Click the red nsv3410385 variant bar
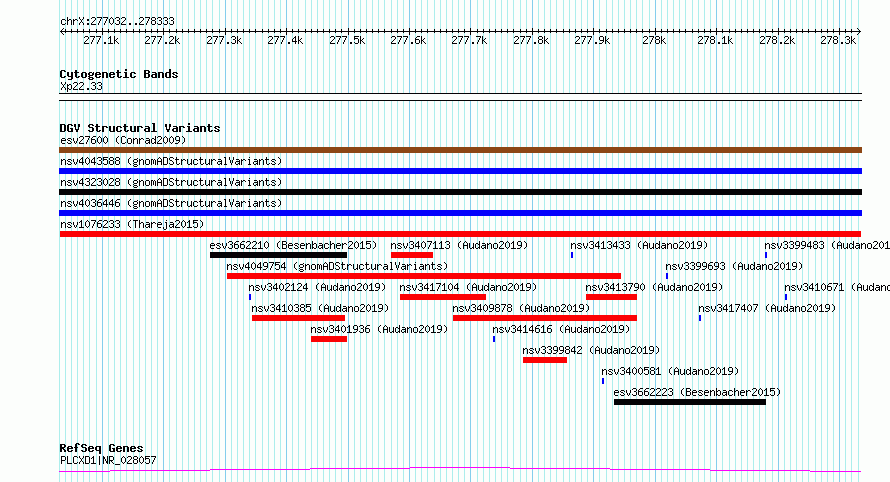 (299, 318)
